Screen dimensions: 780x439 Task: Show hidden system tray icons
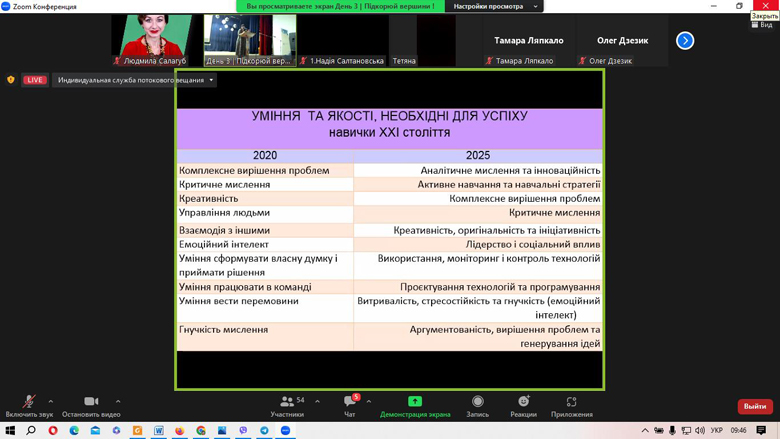pyautogui.click(x=645, y=430)
